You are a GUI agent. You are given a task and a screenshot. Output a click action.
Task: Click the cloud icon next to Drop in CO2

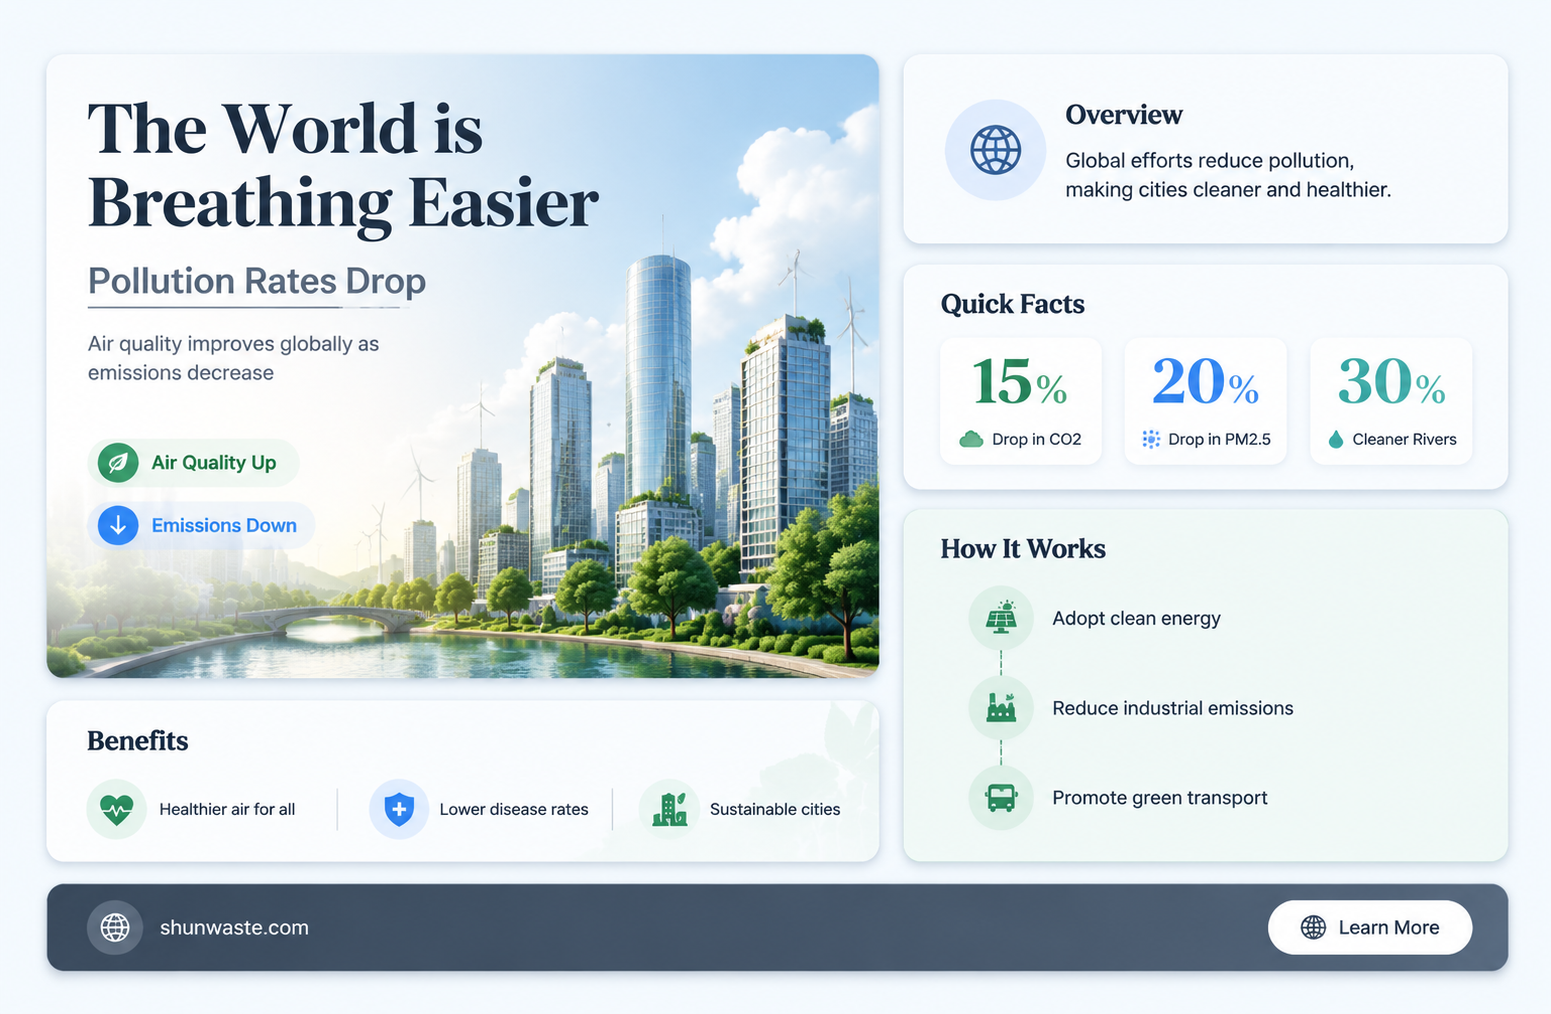click(x=971, y=439)
